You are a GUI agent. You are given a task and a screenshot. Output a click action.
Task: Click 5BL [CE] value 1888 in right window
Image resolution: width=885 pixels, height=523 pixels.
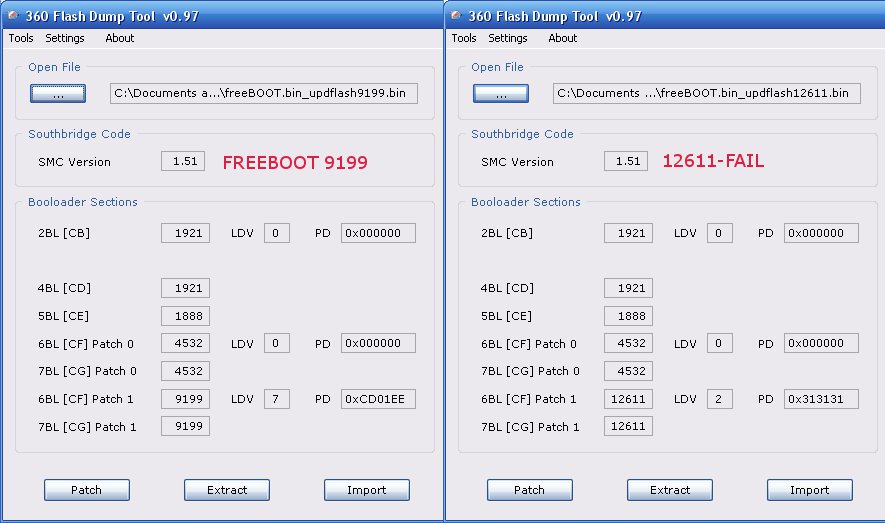click(628, 316)
